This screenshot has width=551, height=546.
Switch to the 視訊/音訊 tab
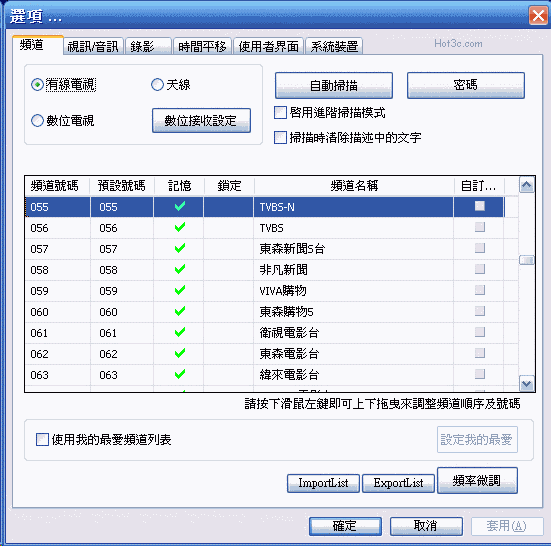(x=93, y=46)
